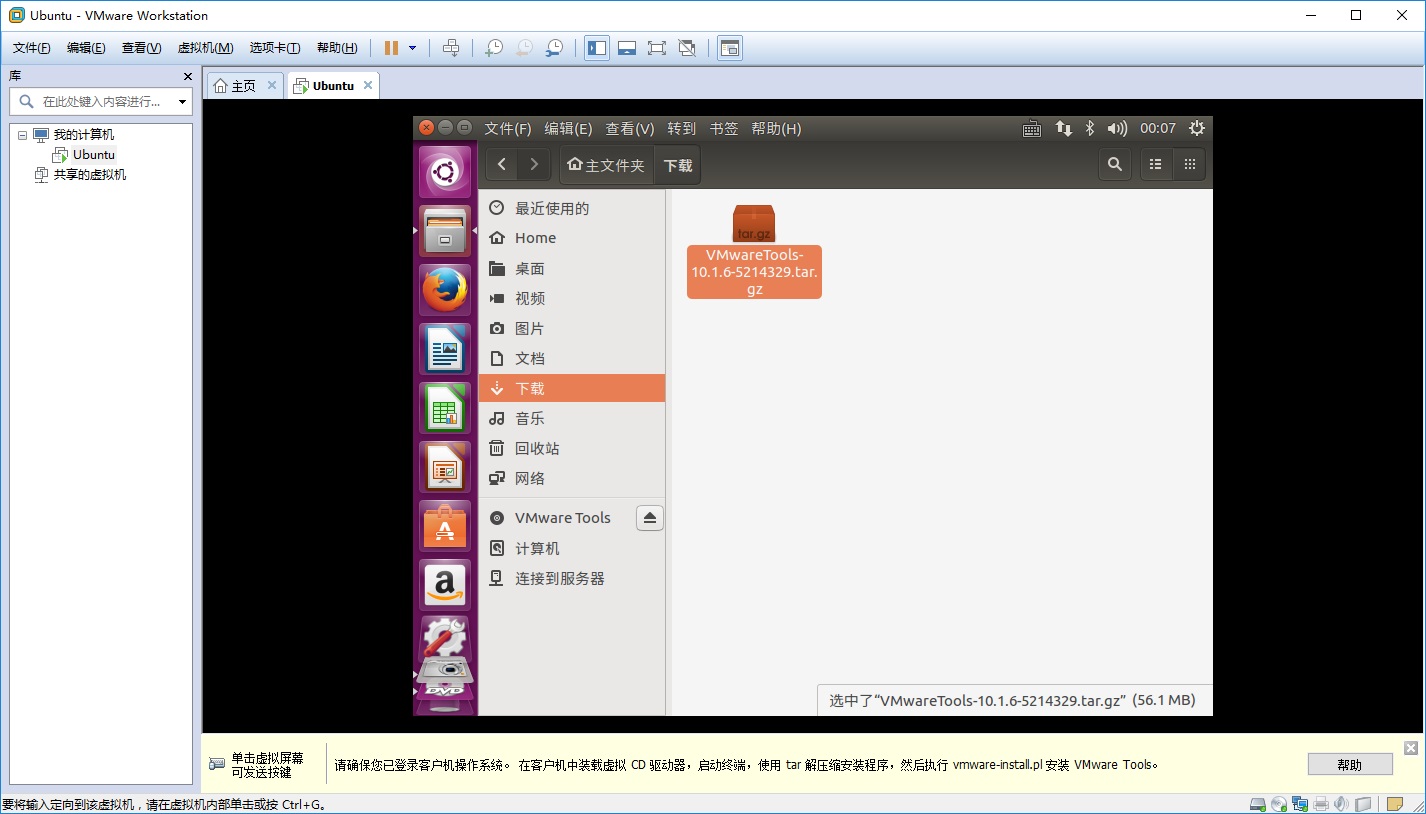Select Ubuntu in the library tree
The width and height of the screenshot is (1426, 814).
(93, 155)
